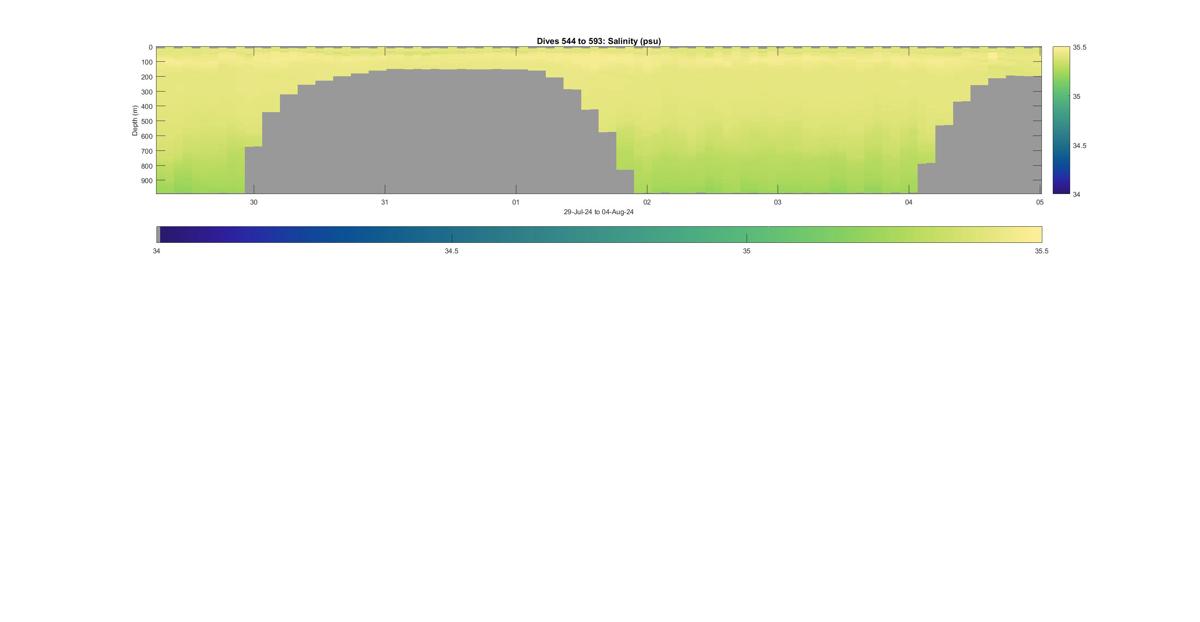Click the x-axis date tick "02"

[647, 202]
